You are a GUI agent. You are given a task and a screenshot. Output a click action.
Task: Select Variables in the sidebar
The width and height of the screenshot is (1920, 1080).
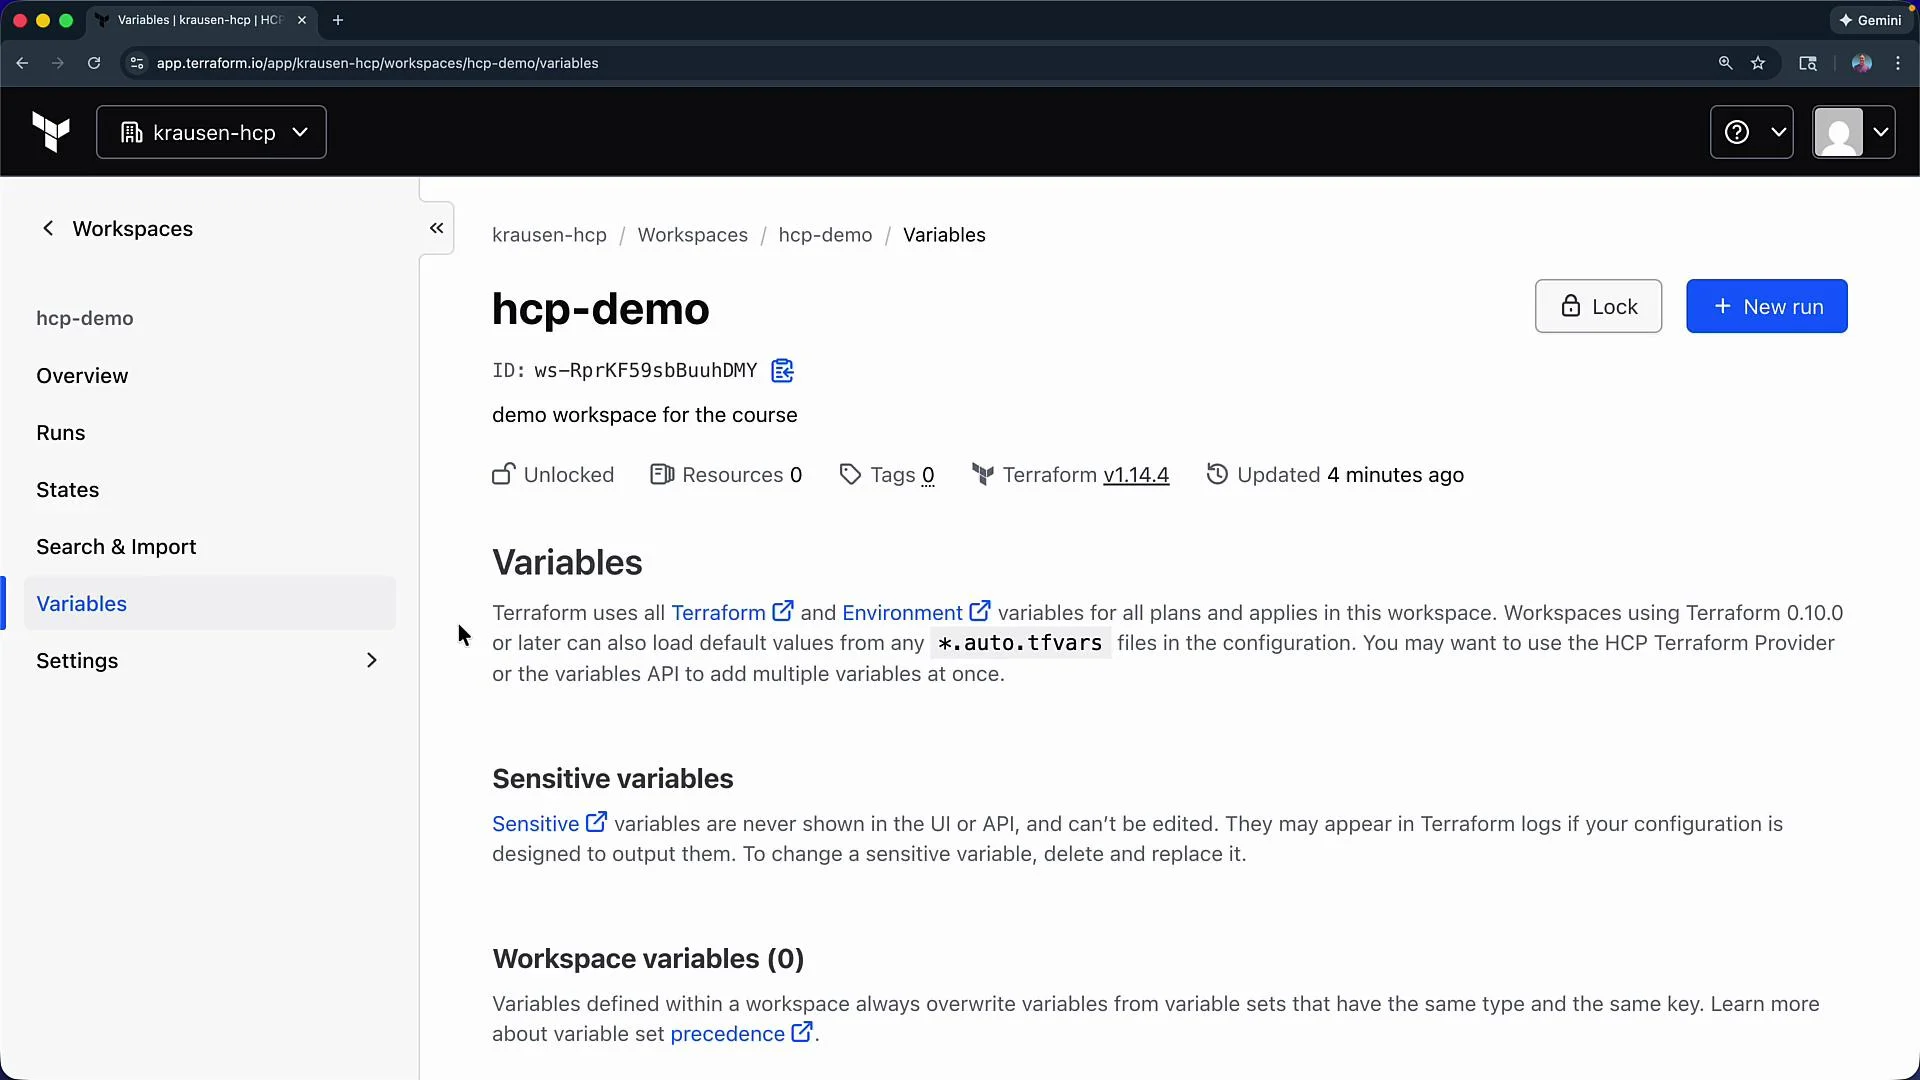click(210, 603)
